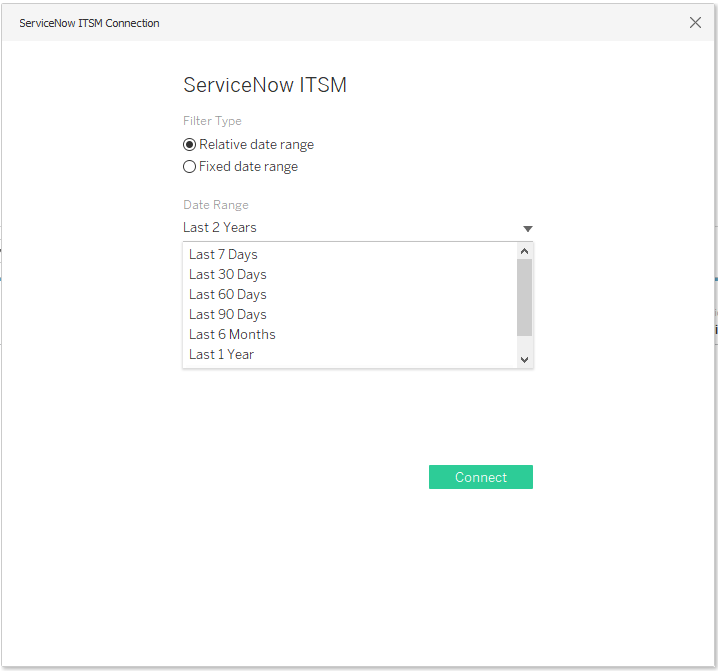Open the Date Range dropdown showing Last 2 Years
Viewport: 718px width, 671px height.
click(358, 228)
